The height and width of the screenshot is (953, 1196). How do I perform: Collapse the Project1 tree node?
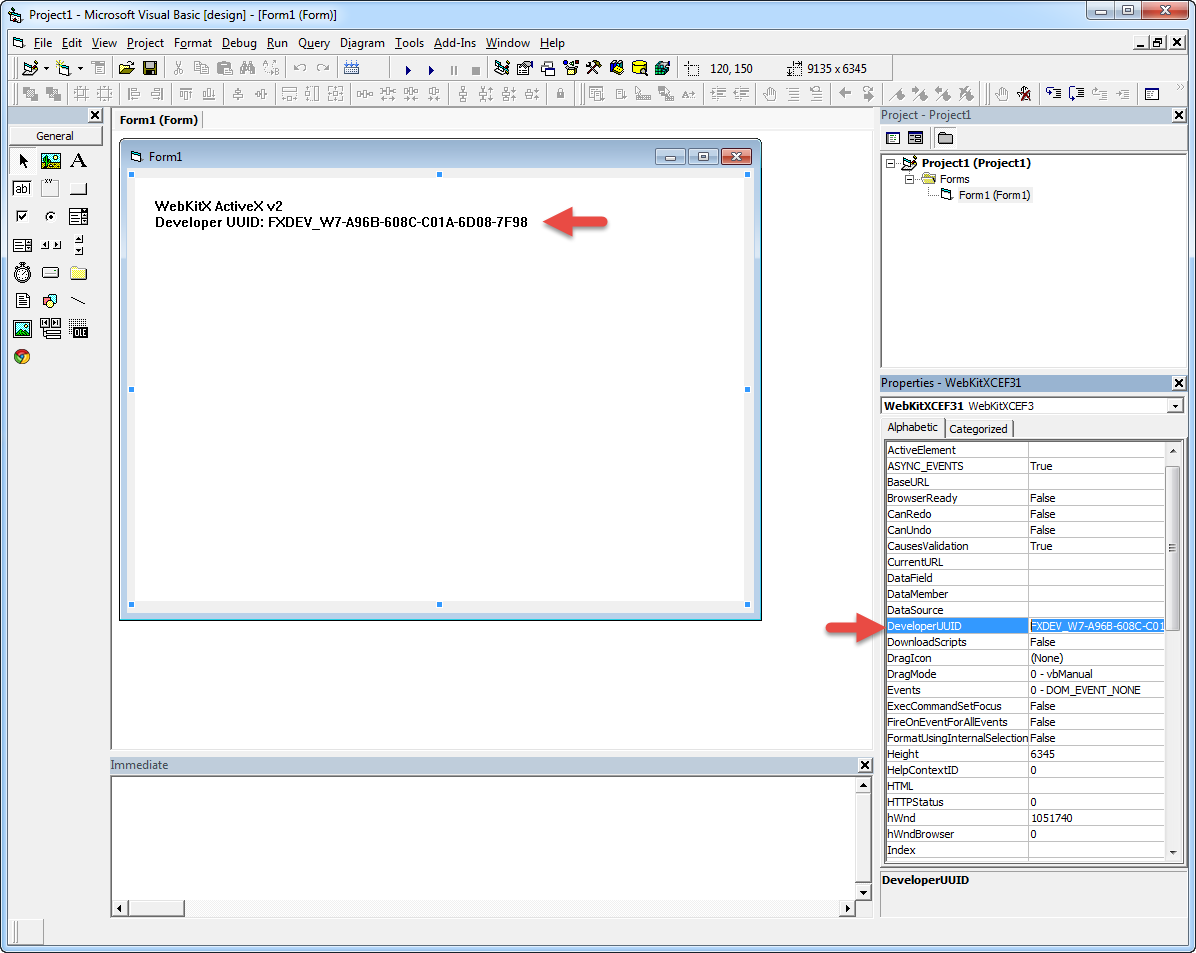point(890,163)
